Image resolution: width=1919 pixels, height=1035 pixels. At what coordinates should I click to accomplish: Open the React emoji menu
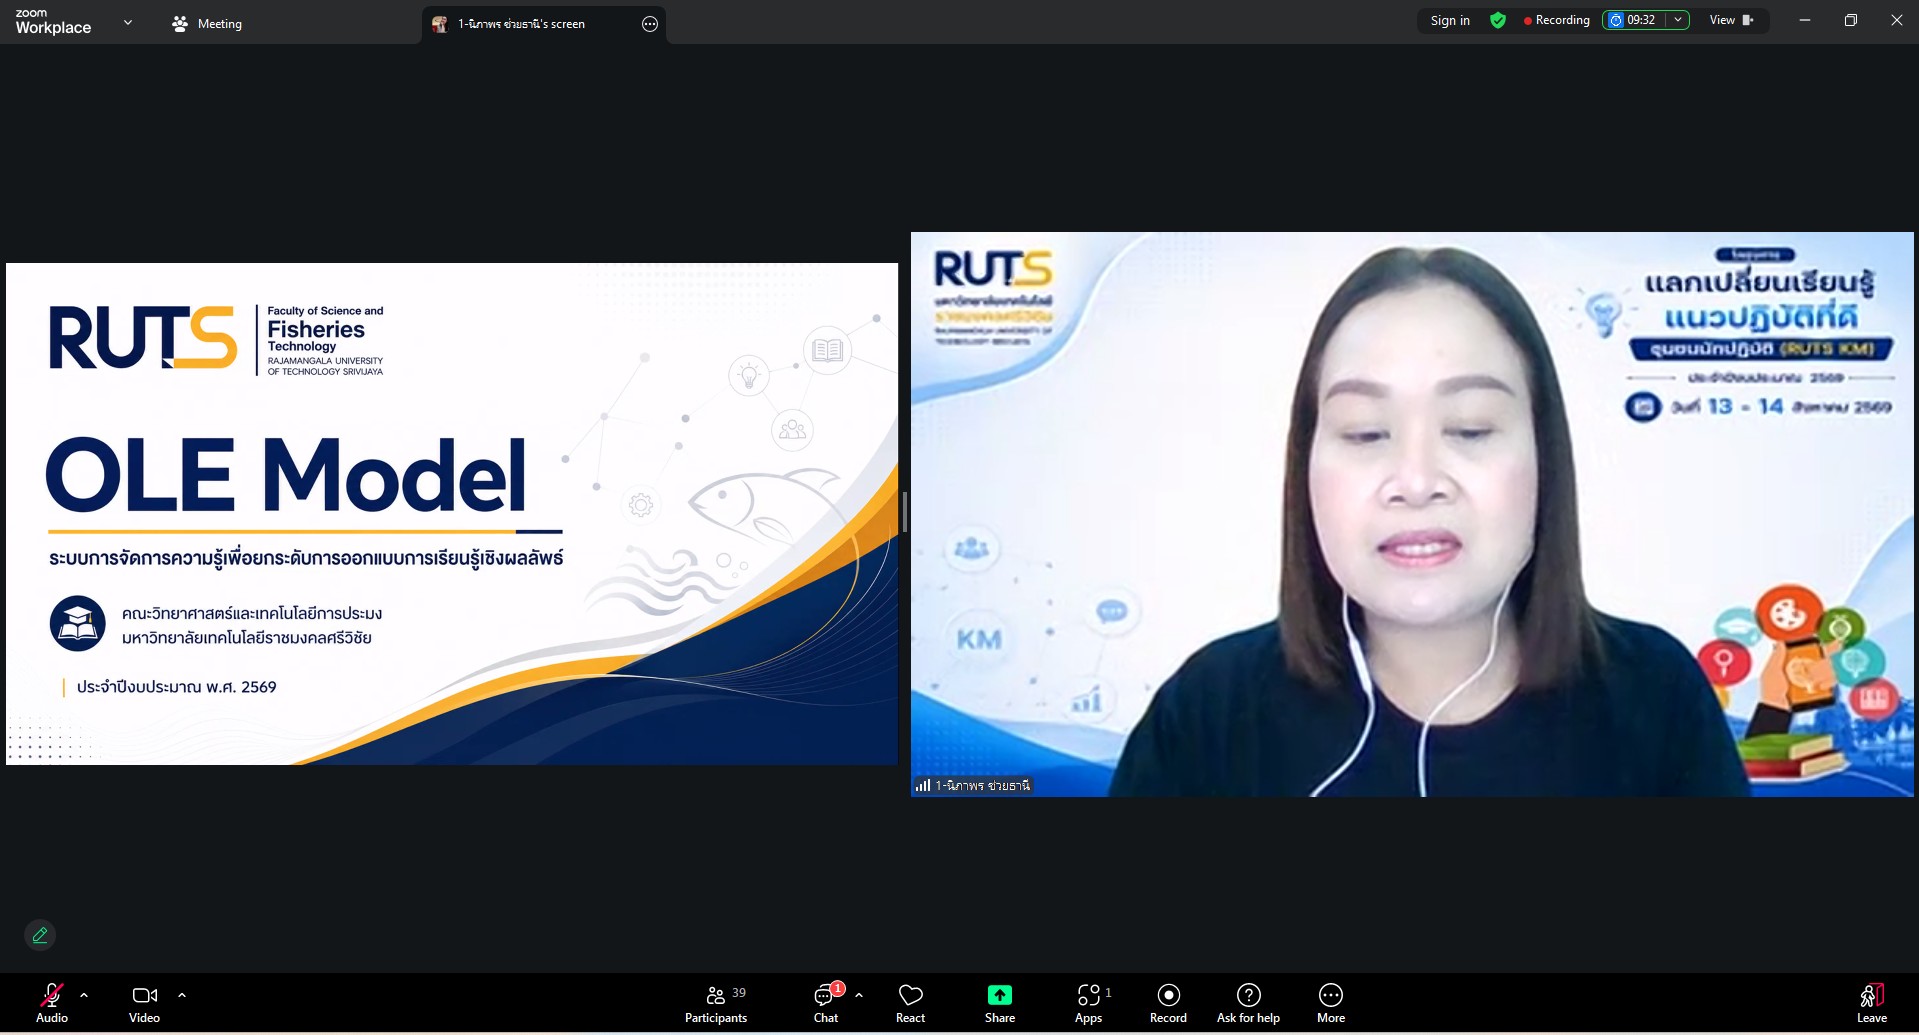point(910,1003)
